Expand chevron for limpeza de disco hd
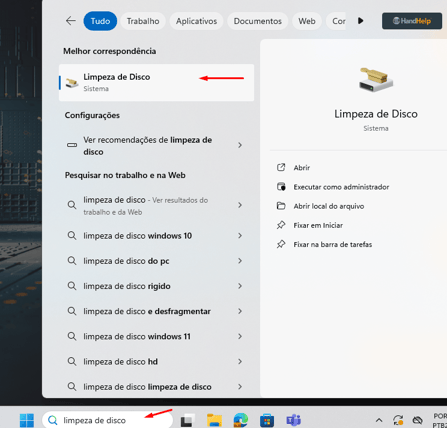The height and width of the screenshot is (428, 447). (240, 362)
